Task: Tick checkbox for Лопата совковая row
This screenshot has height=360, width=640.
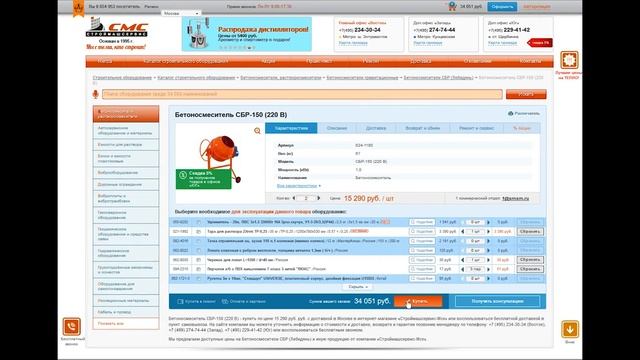Action: pyautogui.click(x=199, y=251)
